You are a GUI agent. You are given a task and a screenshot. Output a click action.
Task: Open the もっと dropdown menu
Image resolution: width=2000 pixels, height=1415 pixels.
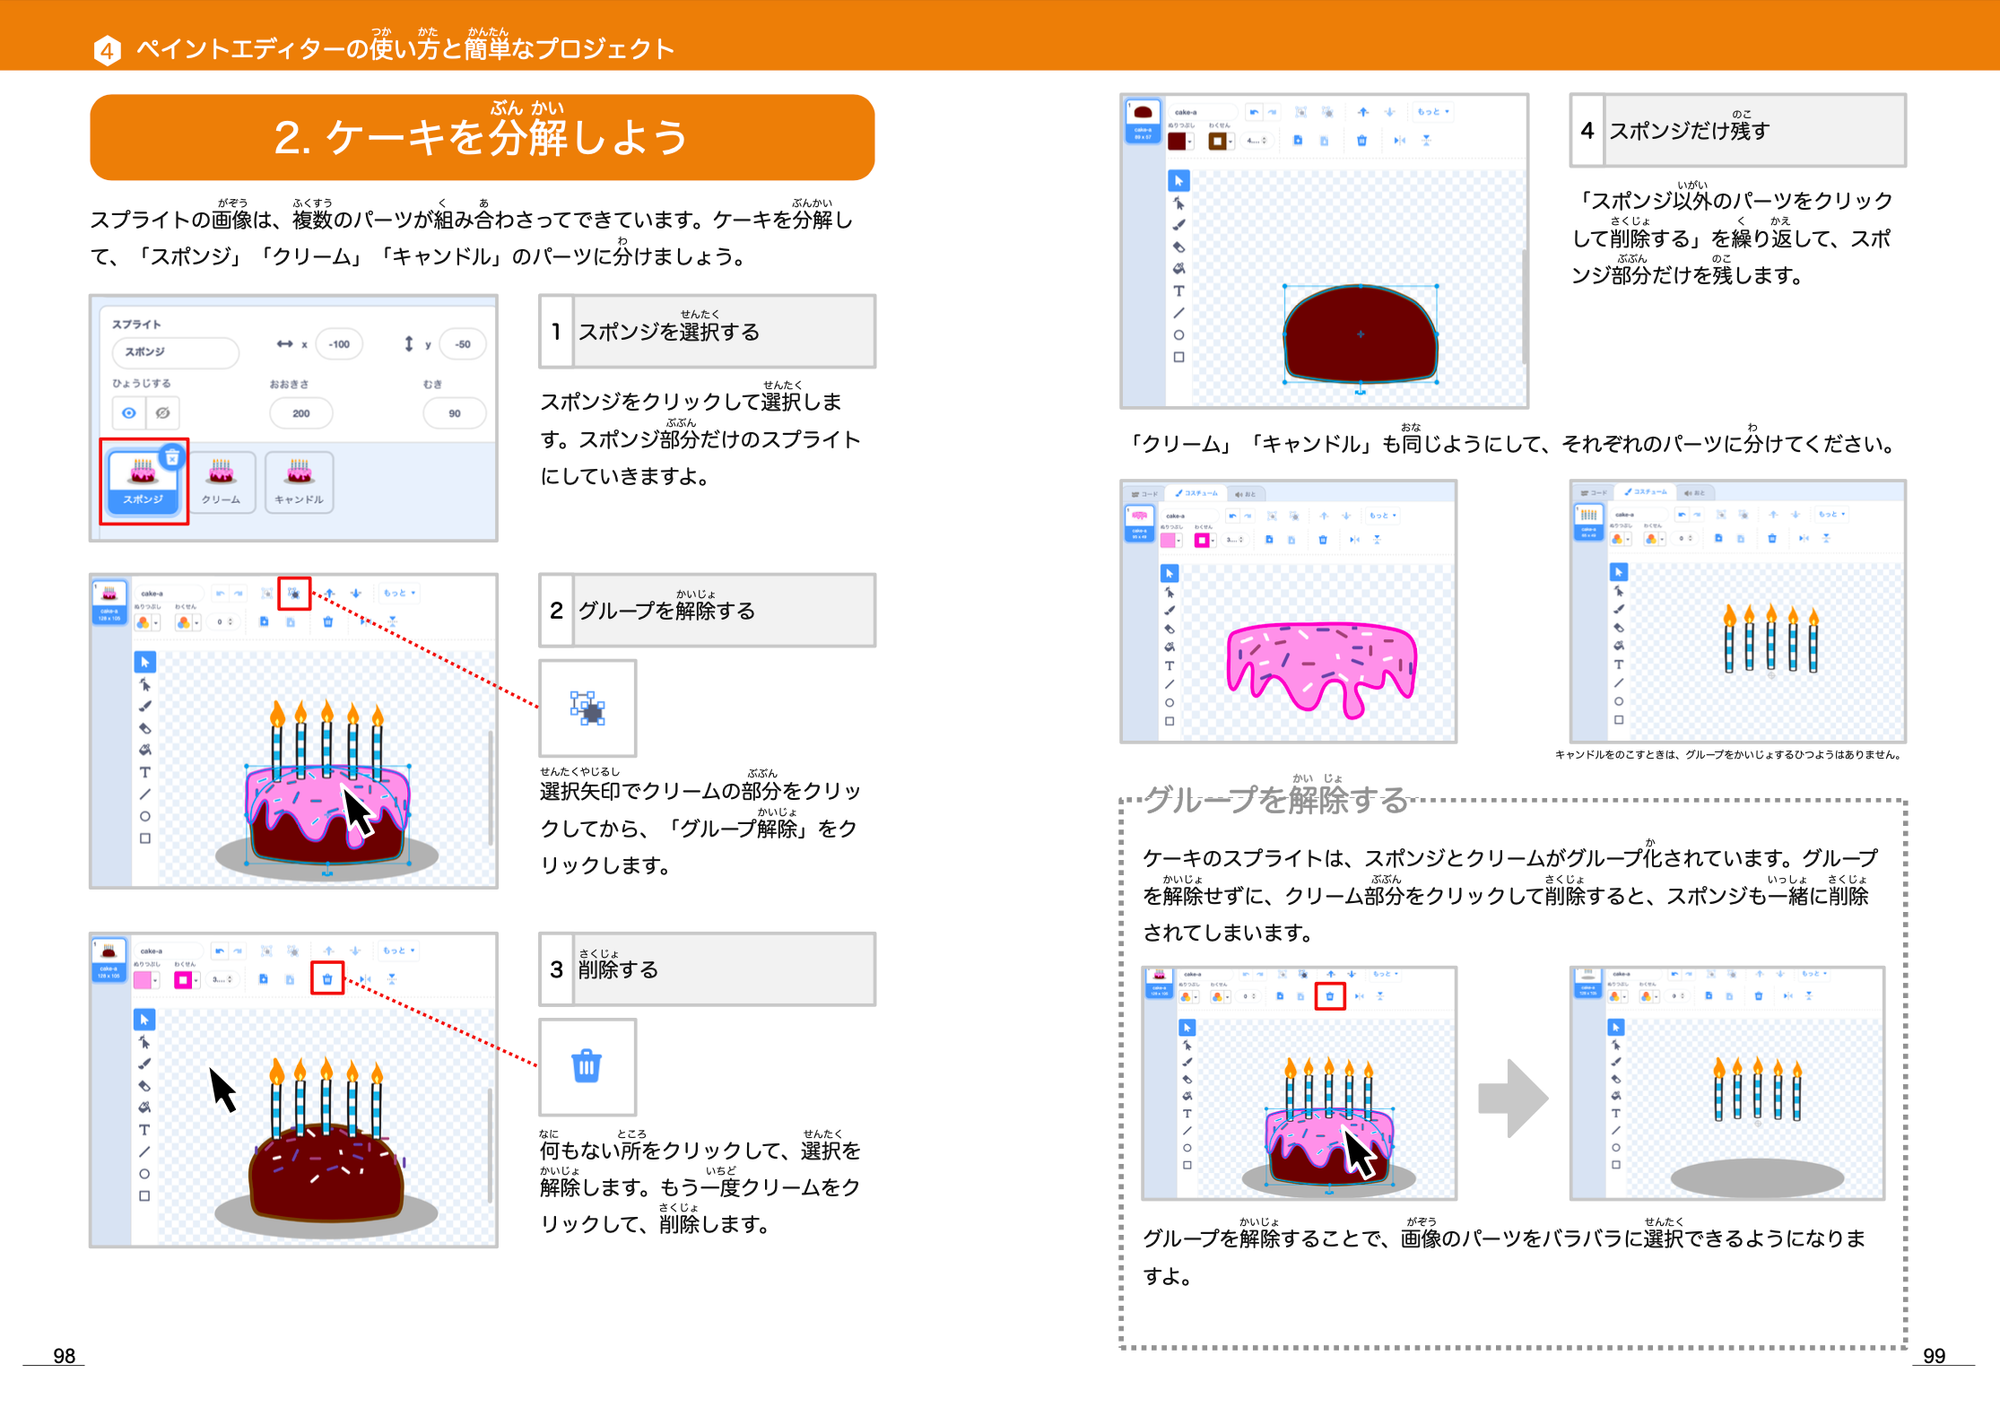(x=399, y=594)
